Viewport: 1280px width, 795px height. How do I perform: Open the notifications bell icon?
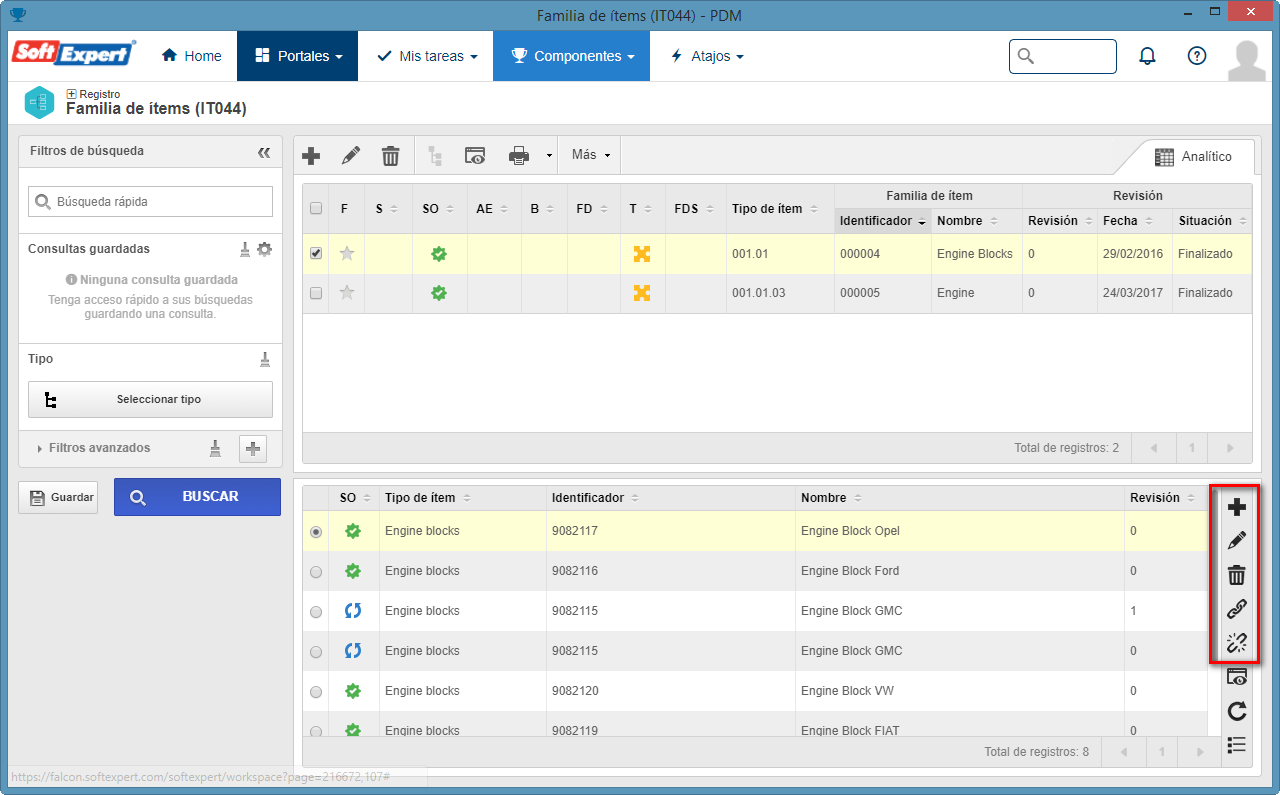1148,56
